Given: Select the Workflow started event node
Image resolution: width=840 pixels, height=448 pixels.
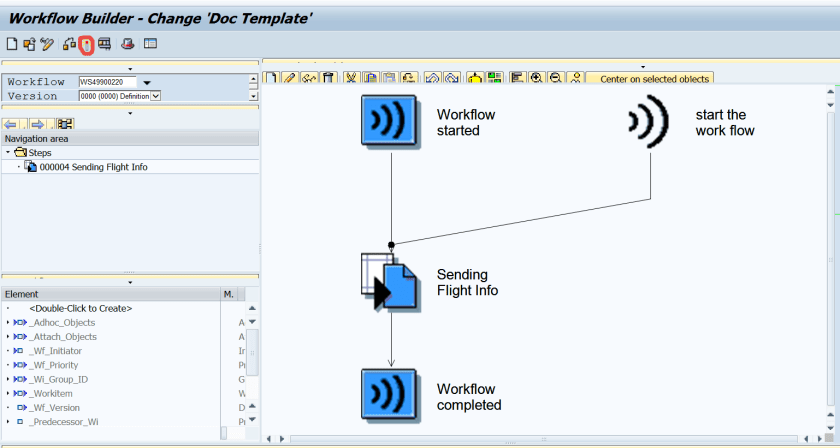Looking at the screenshot, I should pos(389,121).
